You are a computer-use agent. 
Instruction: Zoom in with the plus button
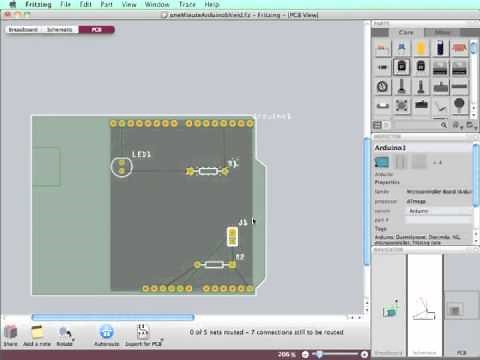[x=364, y=354]
